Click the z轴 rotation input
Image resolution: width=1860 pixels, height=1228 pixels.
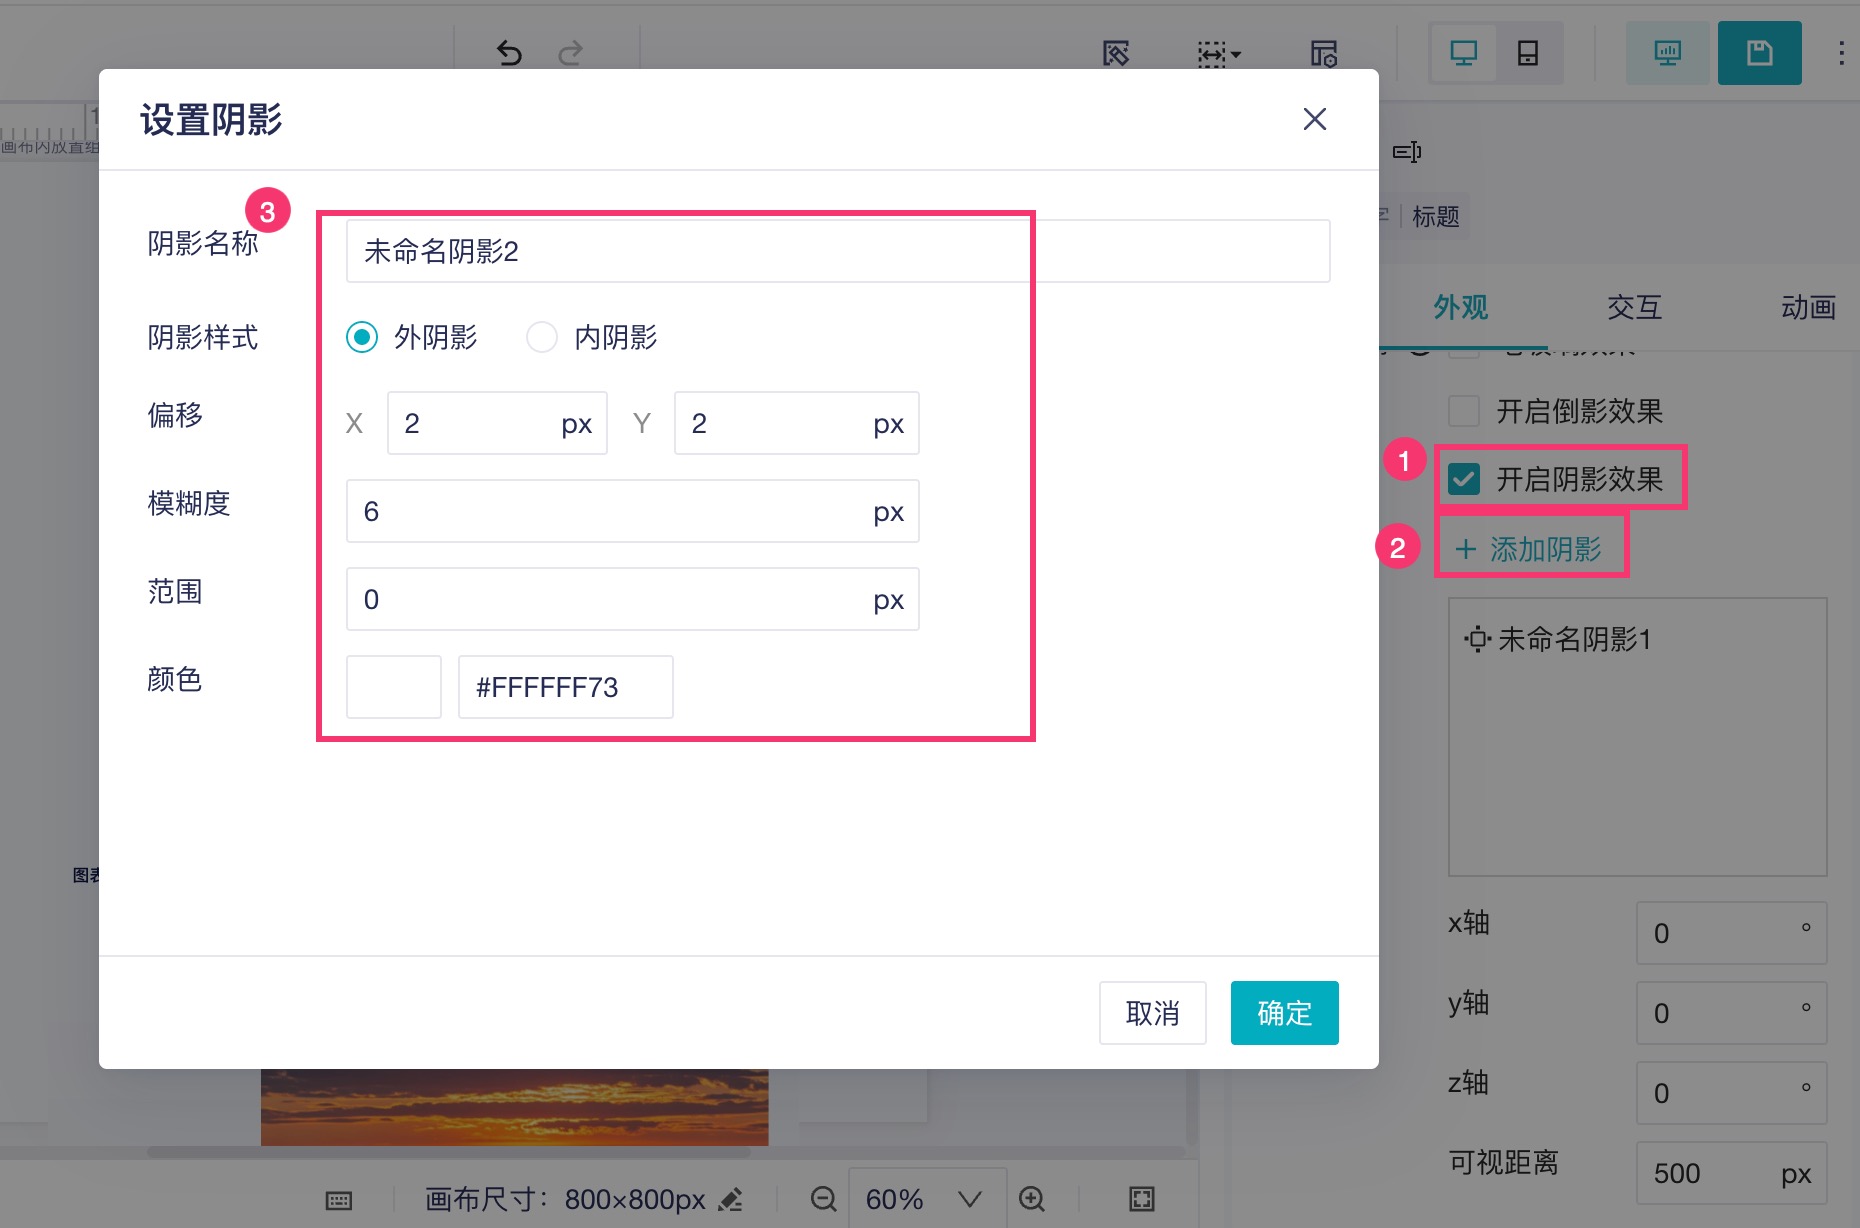coord(1732,1093)
